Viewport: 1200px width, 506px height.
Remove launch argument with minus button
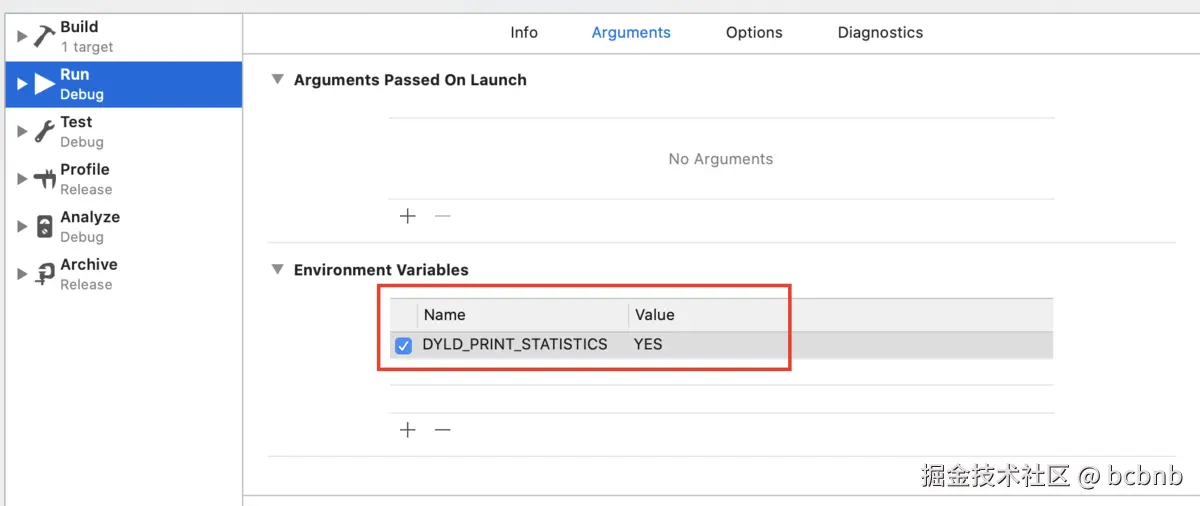coord(443,216)
